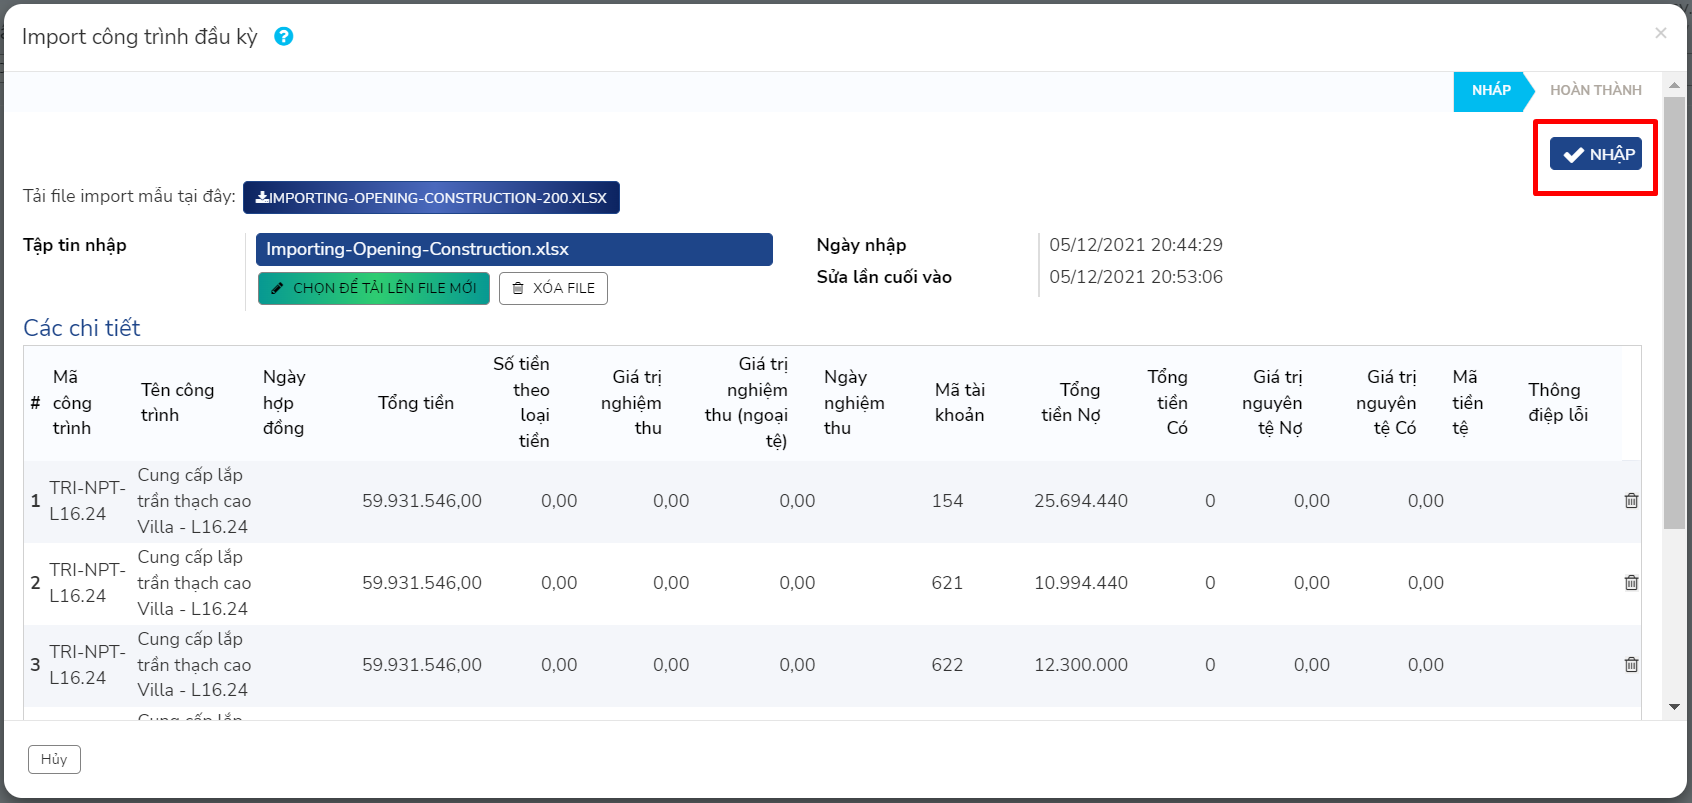Screen dimensions: 1692x803
Task: Close the import dialog with X
Action: pos(1661,33)
